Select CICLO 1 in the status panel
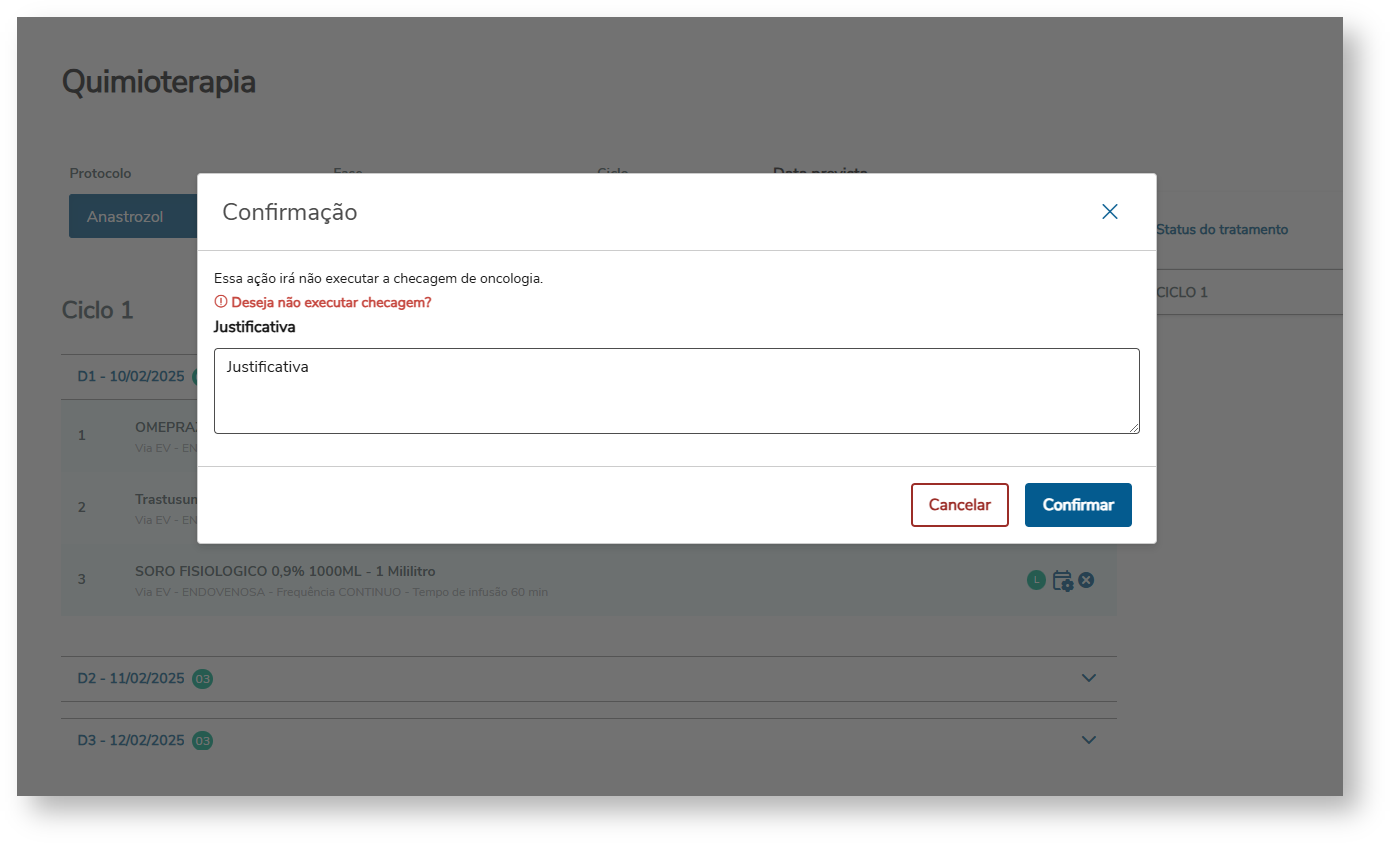1391x844 pixels. coord(1182,293)
